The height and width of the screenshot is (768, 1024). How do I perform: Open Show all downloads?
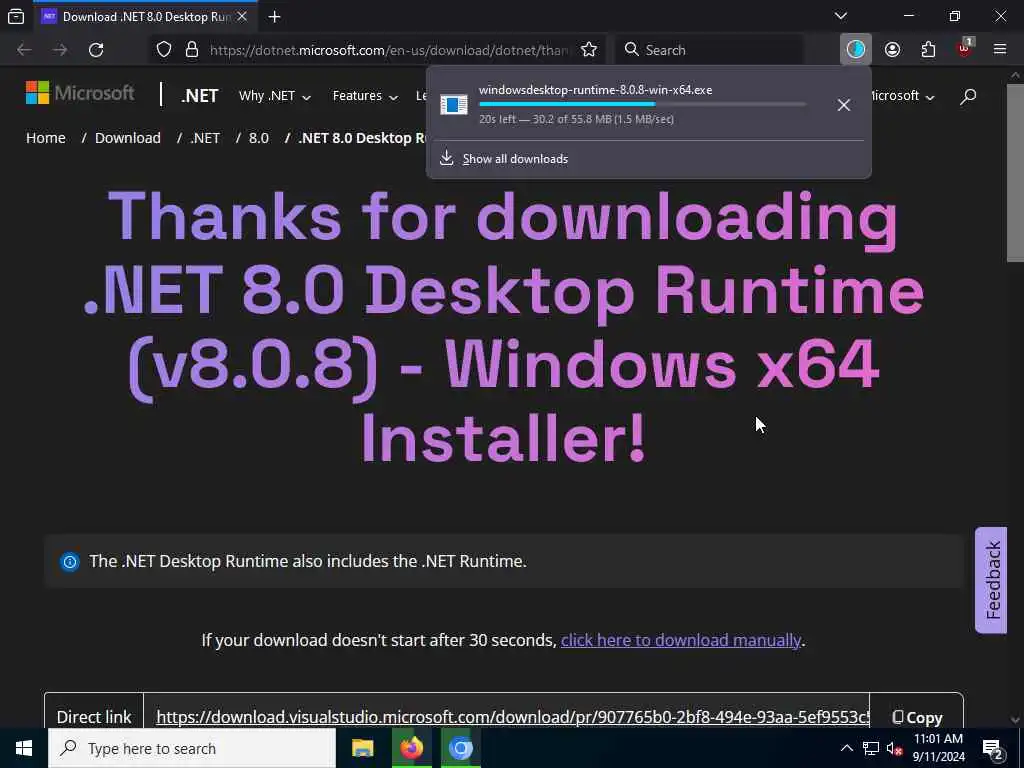coord(515,159)
